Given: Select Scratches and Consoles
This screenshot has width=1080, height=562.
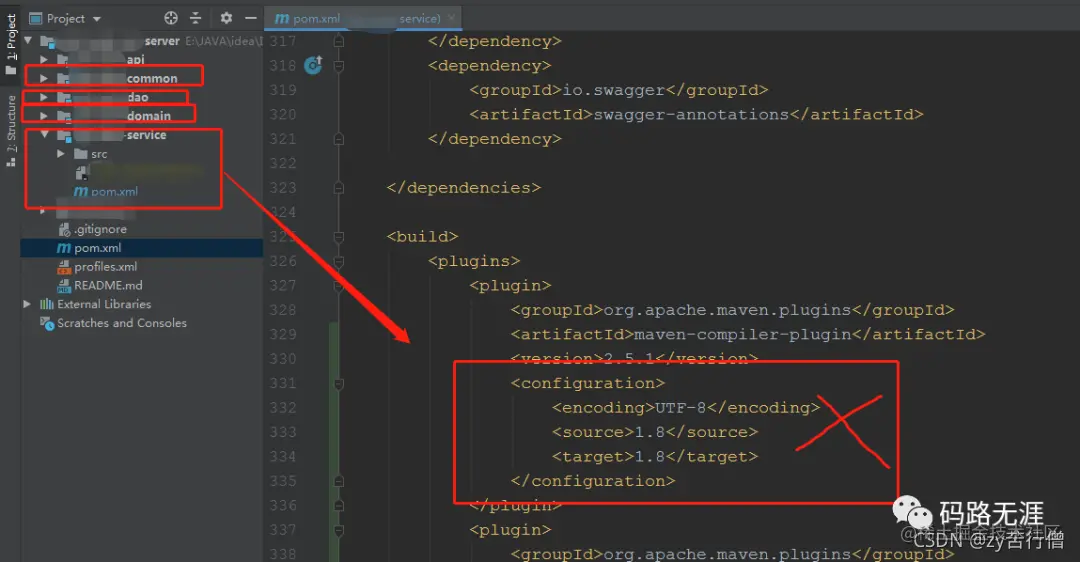Looking at the screenshot, I should (122, 323).
